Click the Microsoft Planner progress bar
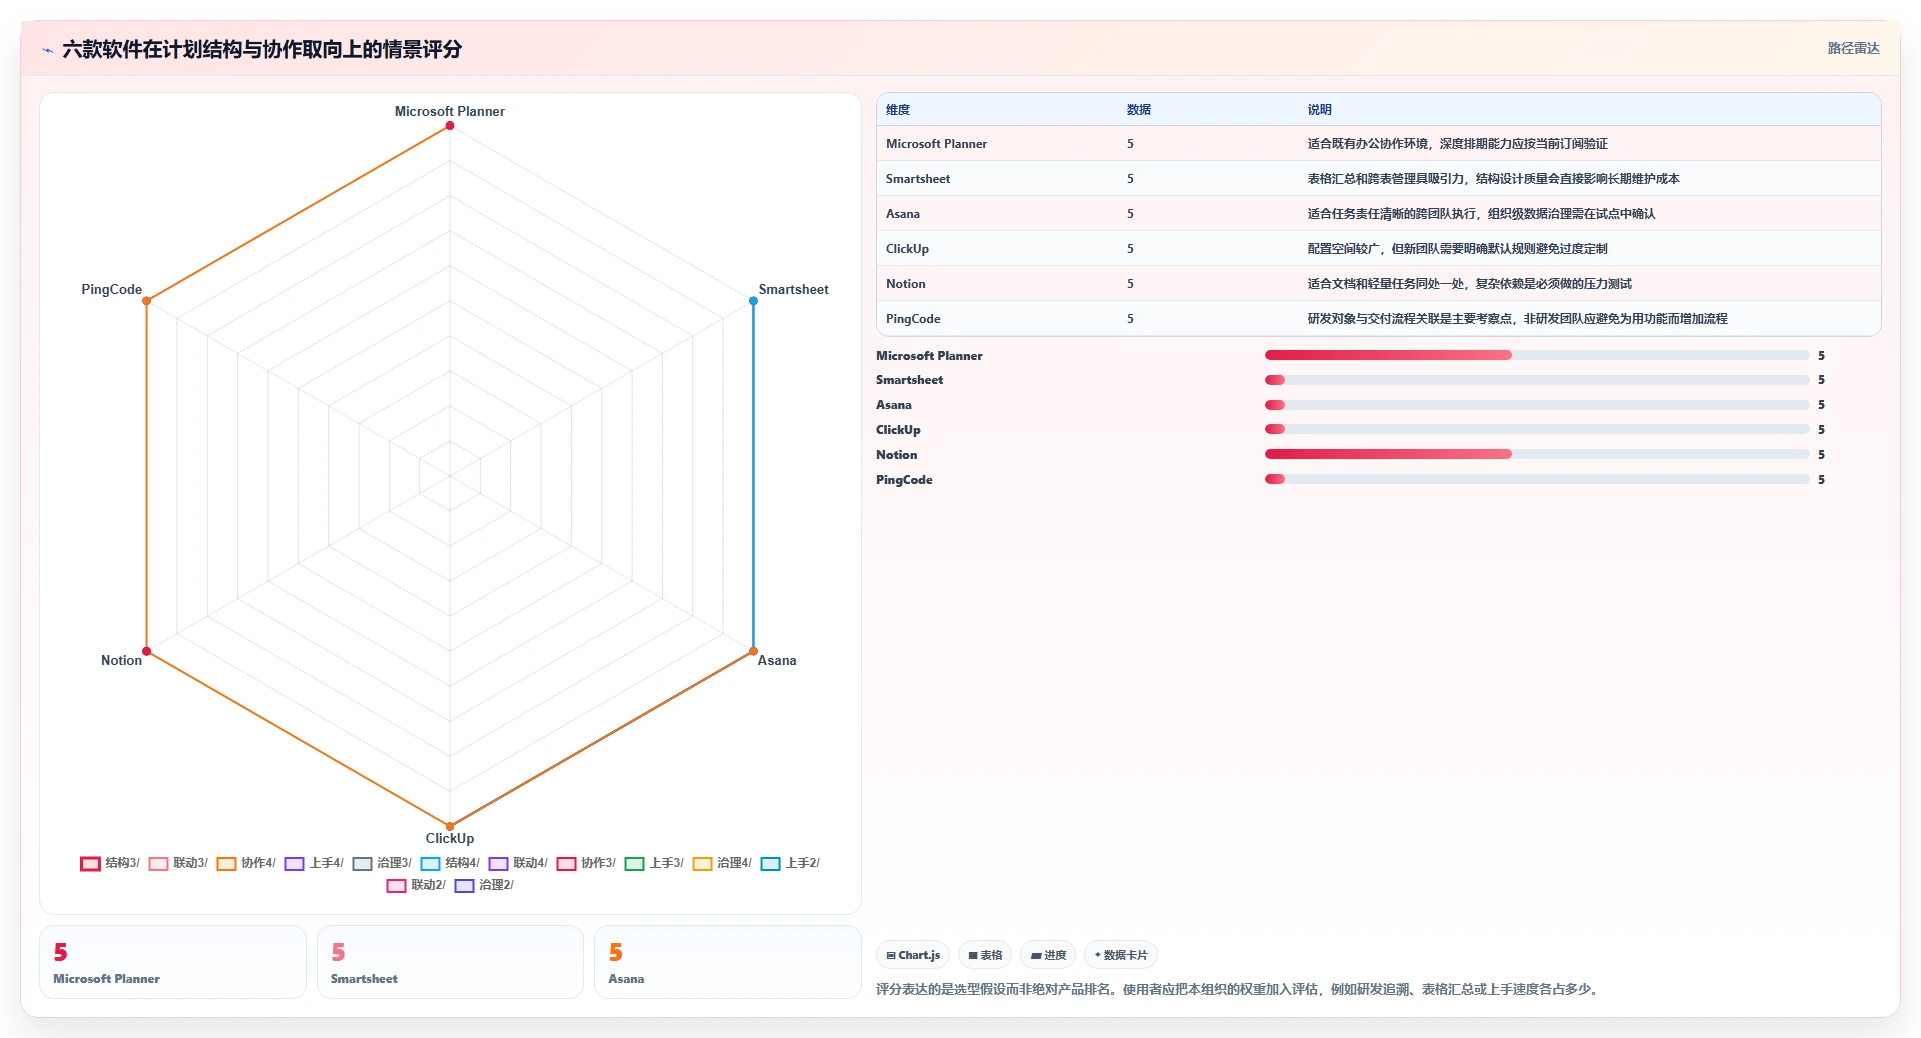This screenshot has height=1038, width=1921. [1537, 355]
